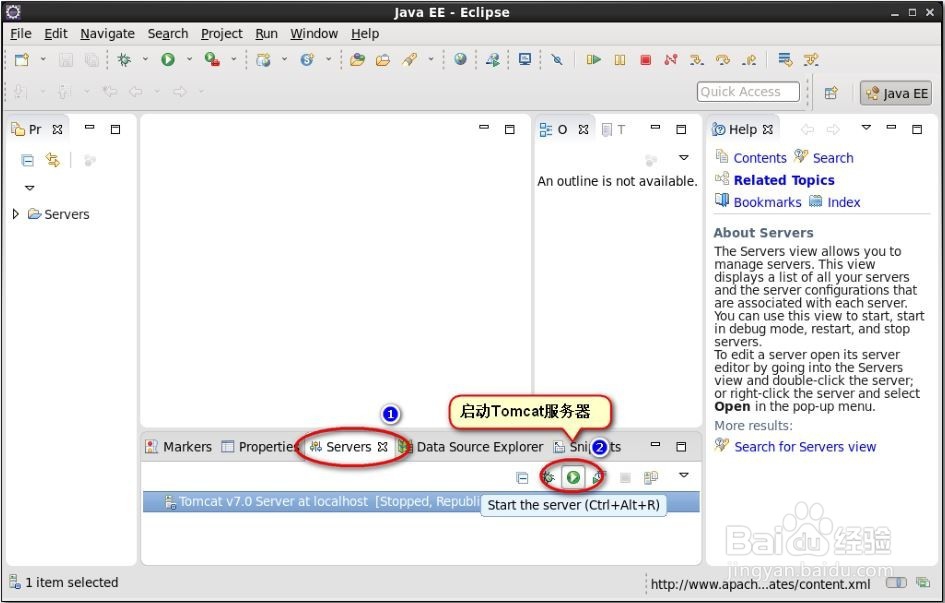Click the Suspend pause icon
945x603 pixels.
click(x=620, y=59)
